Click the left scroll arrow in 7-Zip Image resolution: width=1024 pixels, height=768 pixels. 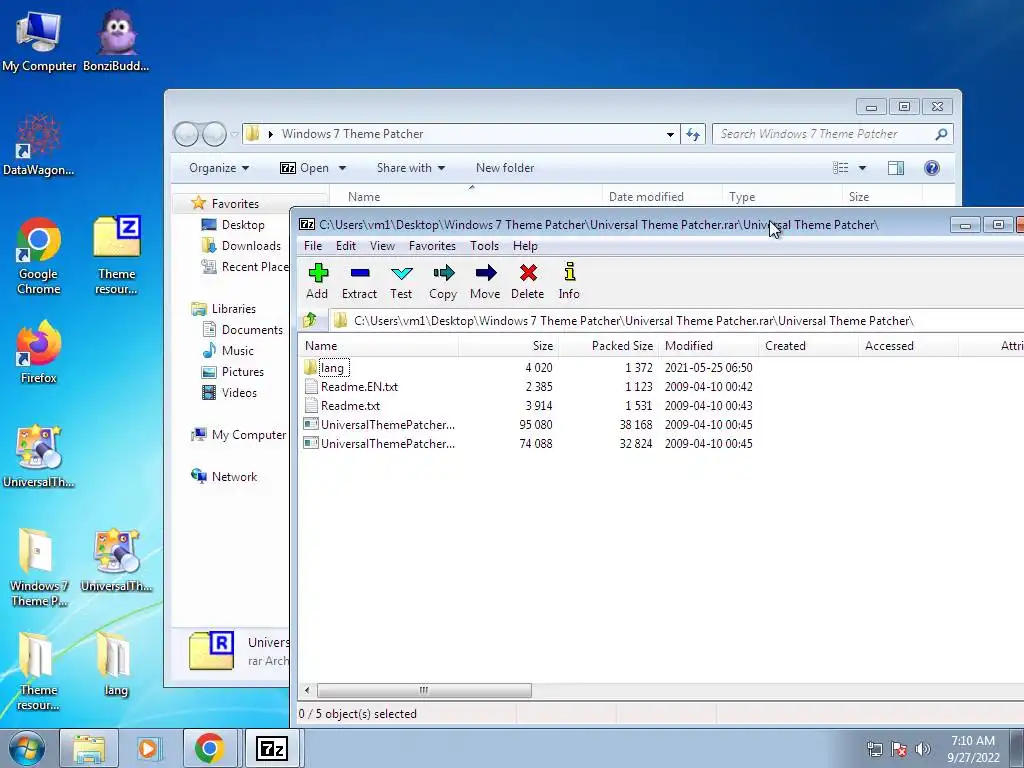click(x=307, y=690)
